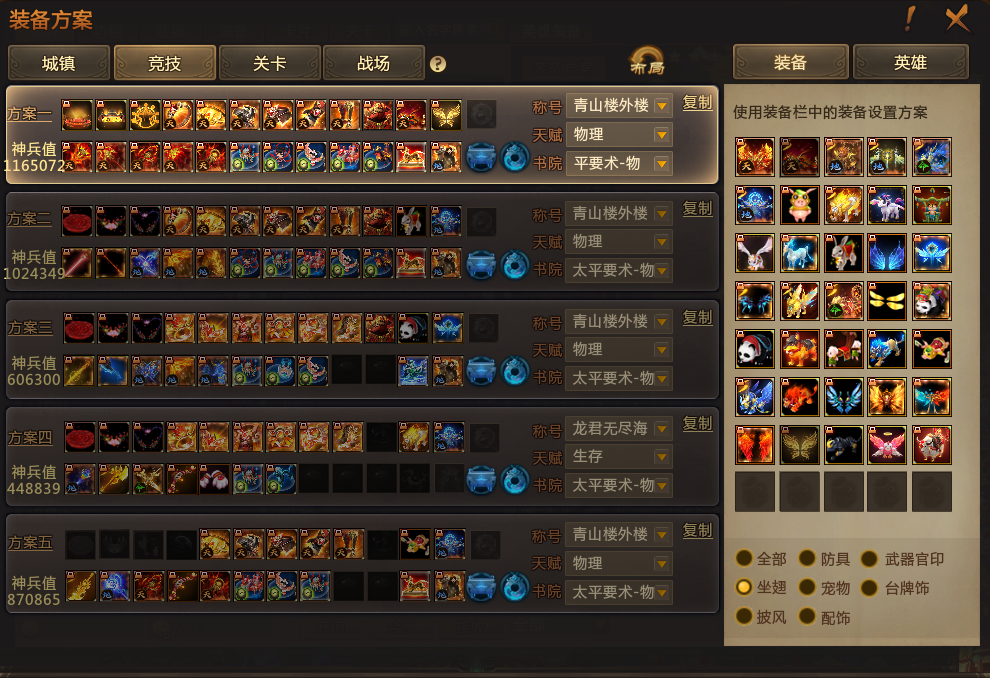Open the 布局 layout arrow icon
The height and width of the screenshot is (678, 990).
pyautogui.click(x=647, y=61)
